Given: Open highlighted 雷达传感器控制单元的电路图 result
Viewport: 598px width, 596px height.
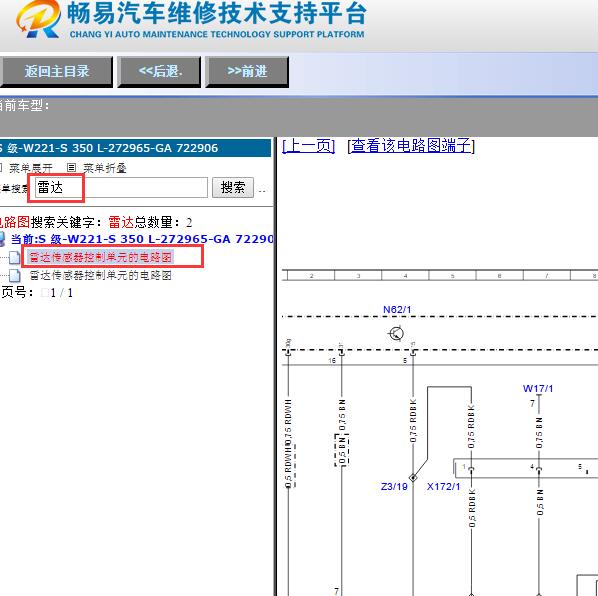Looking at the screenshot, I should [x=101, y=257].
